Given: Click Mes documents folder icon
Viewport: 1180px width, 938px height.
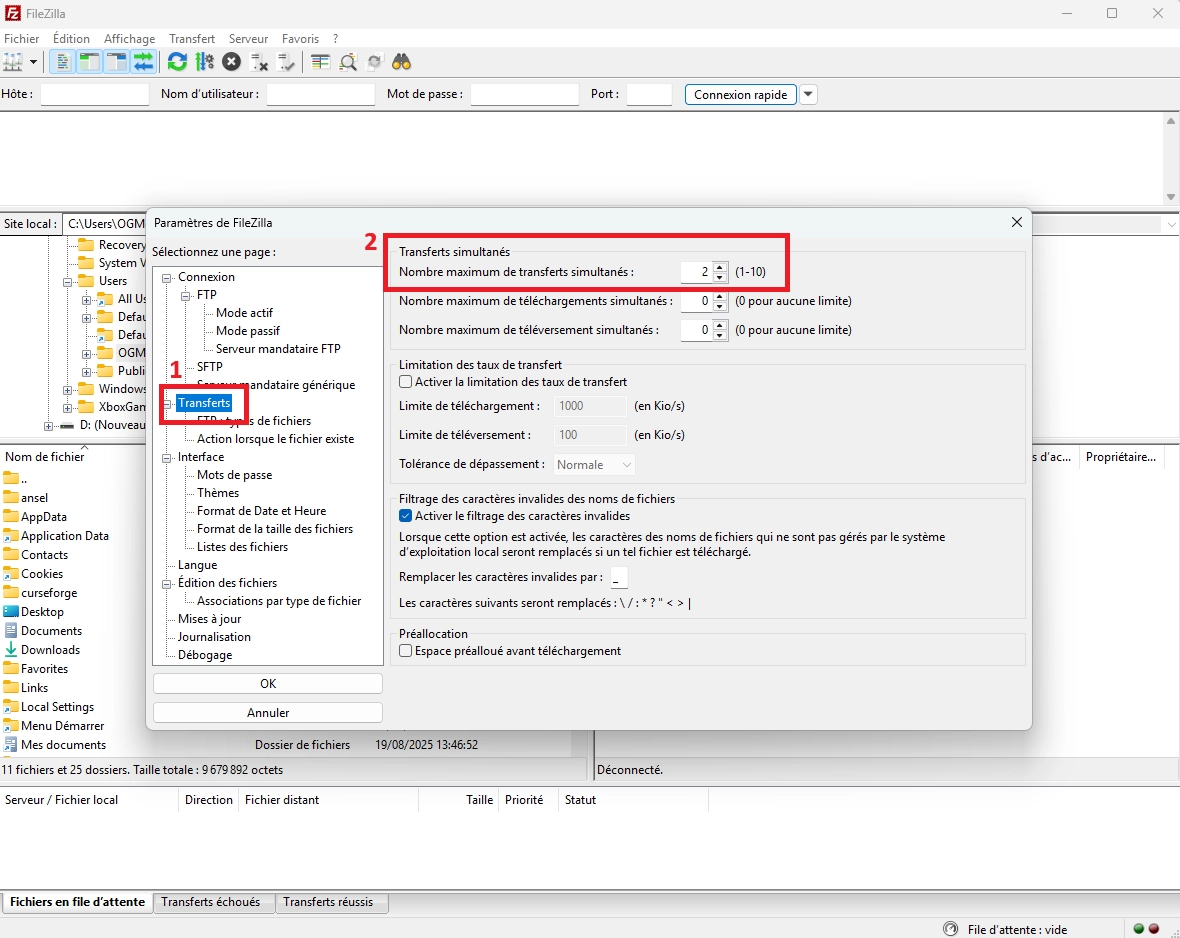Looking at the screenshot, I should (11, 745).
